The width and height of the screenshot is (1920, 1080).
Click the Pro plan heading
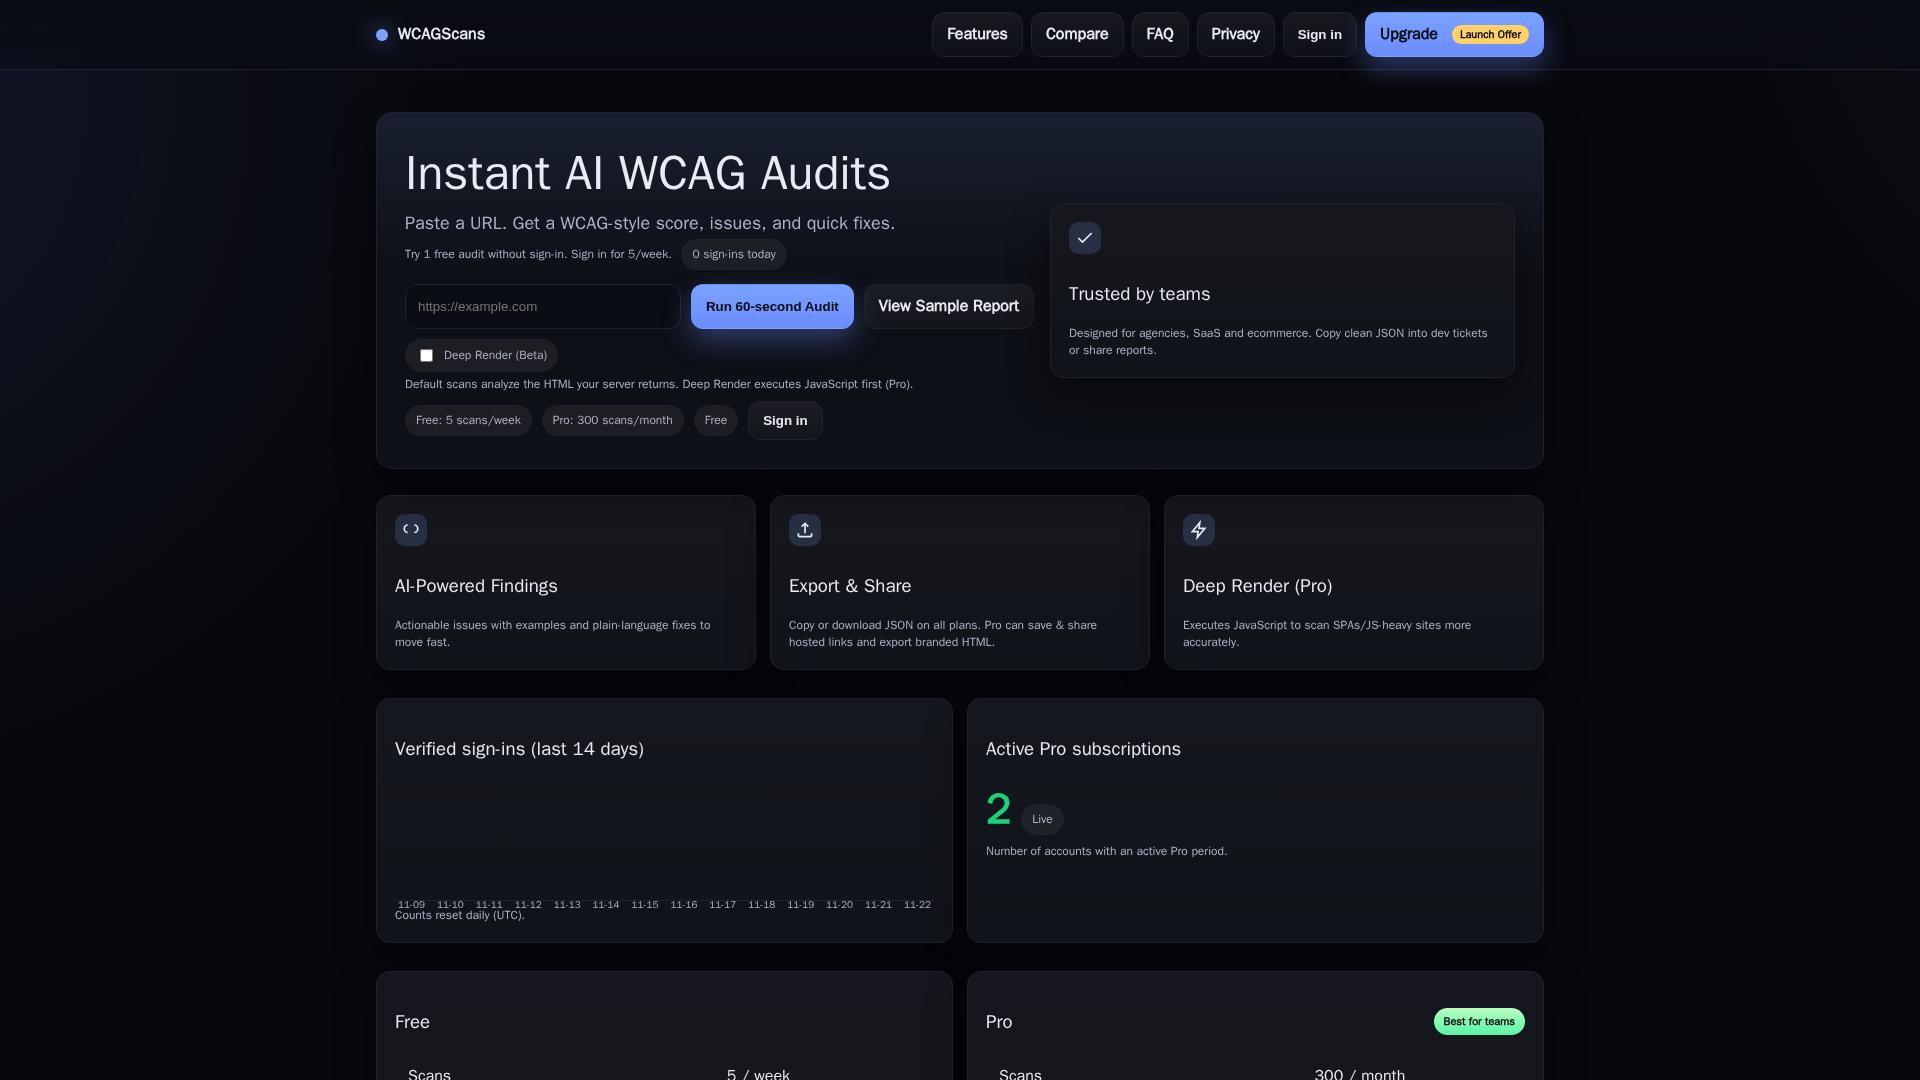pyautogui.click(x=999, y=1023)
